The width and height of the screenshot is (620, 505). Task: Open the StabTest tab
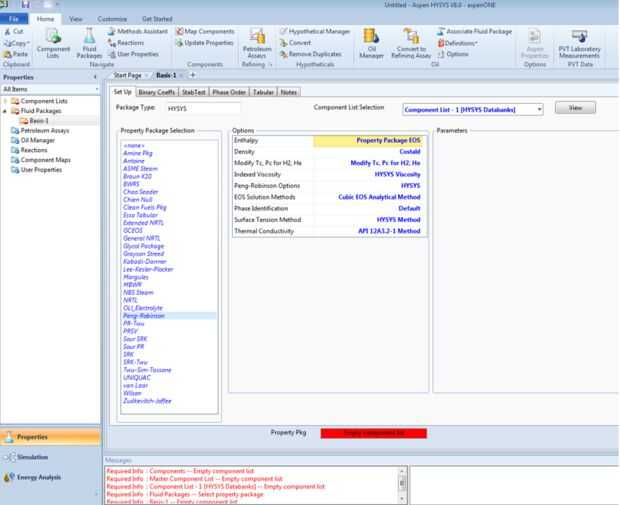pyautogui.click(x=194, y=92)
